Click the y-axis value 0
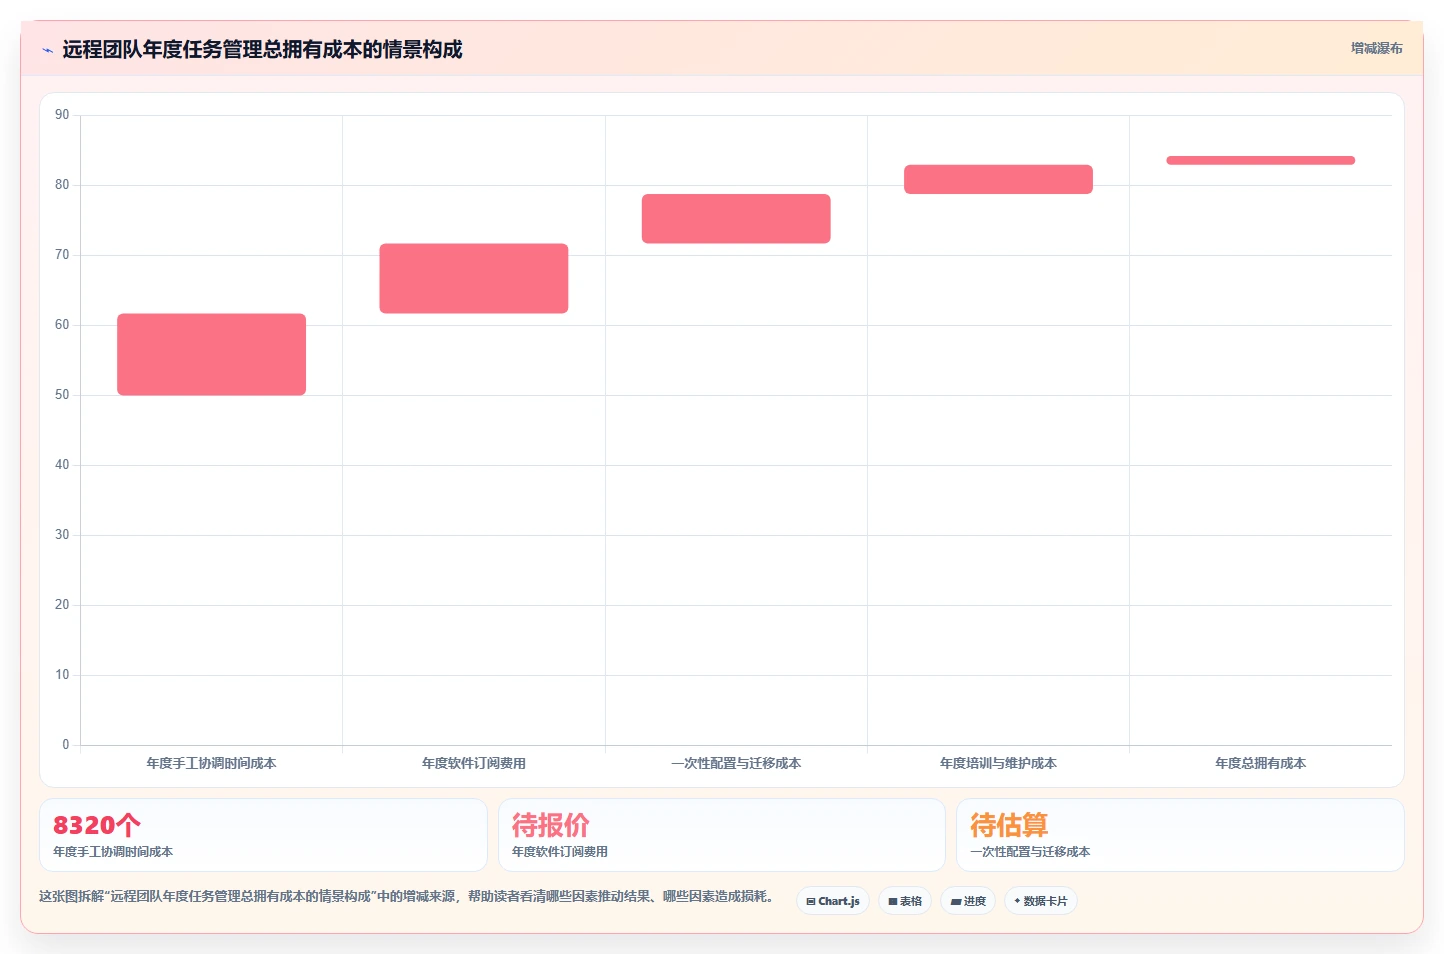Screen dimensions: 1444x954 tap(66, 744)
